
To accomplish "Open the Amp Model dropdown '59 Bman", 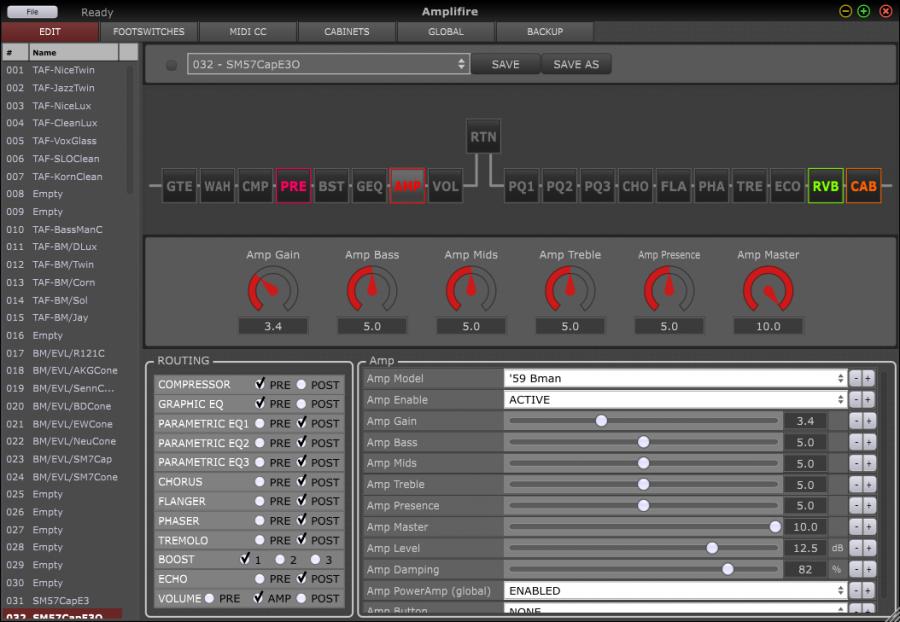I will [x=675, y=379].
